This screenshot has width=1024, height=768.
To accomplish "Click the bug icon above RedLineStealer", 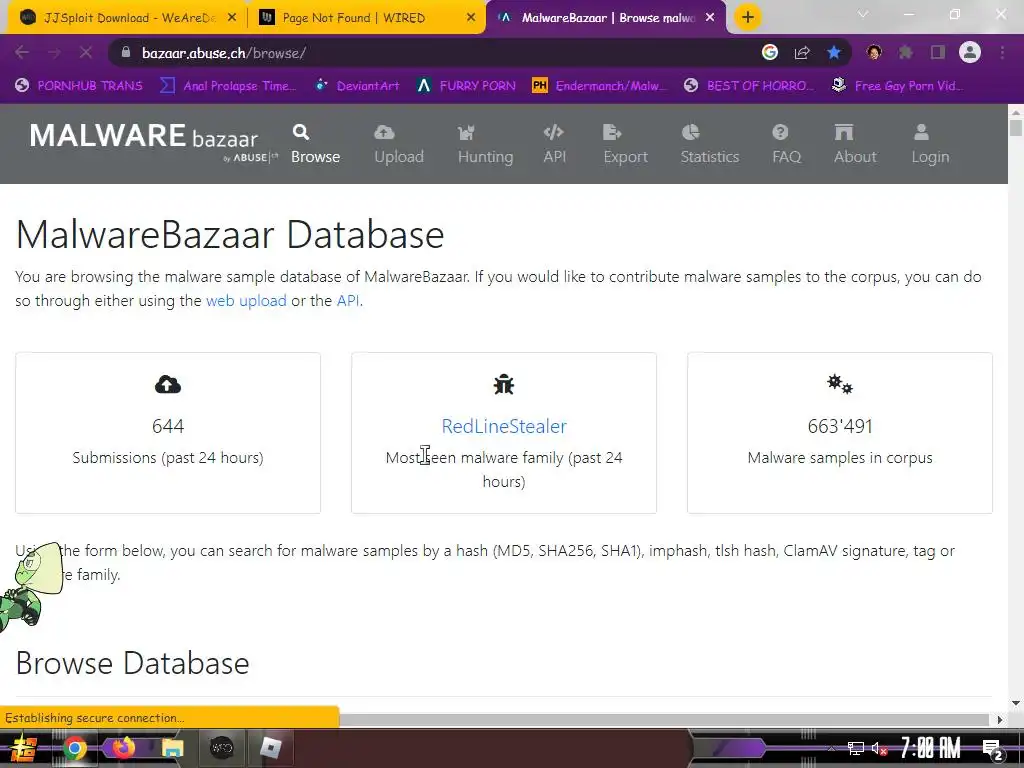I will (x=504, y=385).
